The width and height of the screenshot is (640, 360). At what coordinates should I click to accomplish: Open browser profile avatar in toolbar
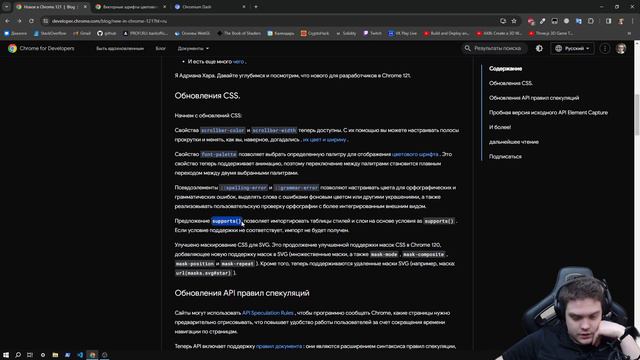pyautogui.click(x=621, y=21)
